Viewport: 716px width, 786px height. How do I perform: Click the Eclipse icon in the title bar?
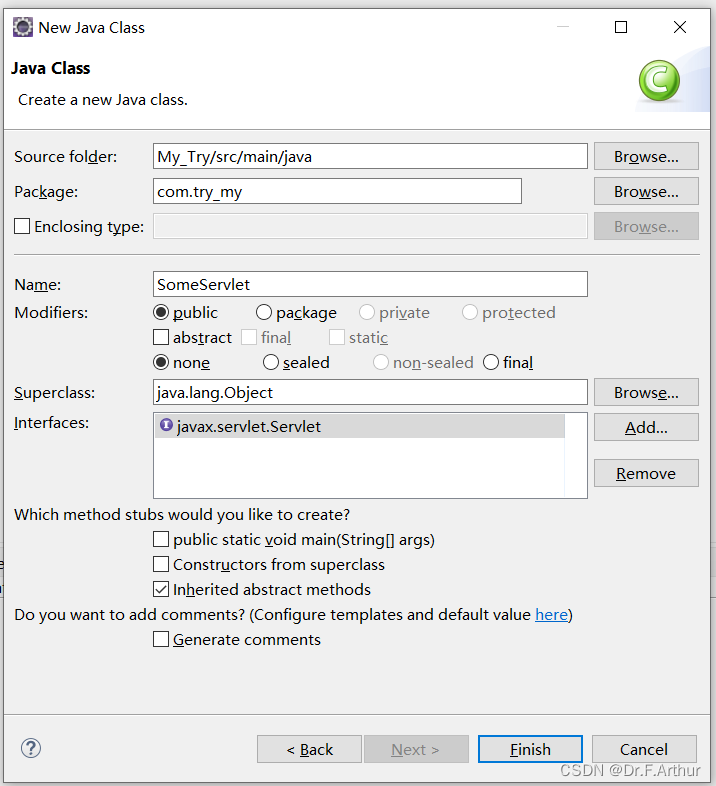23,27
